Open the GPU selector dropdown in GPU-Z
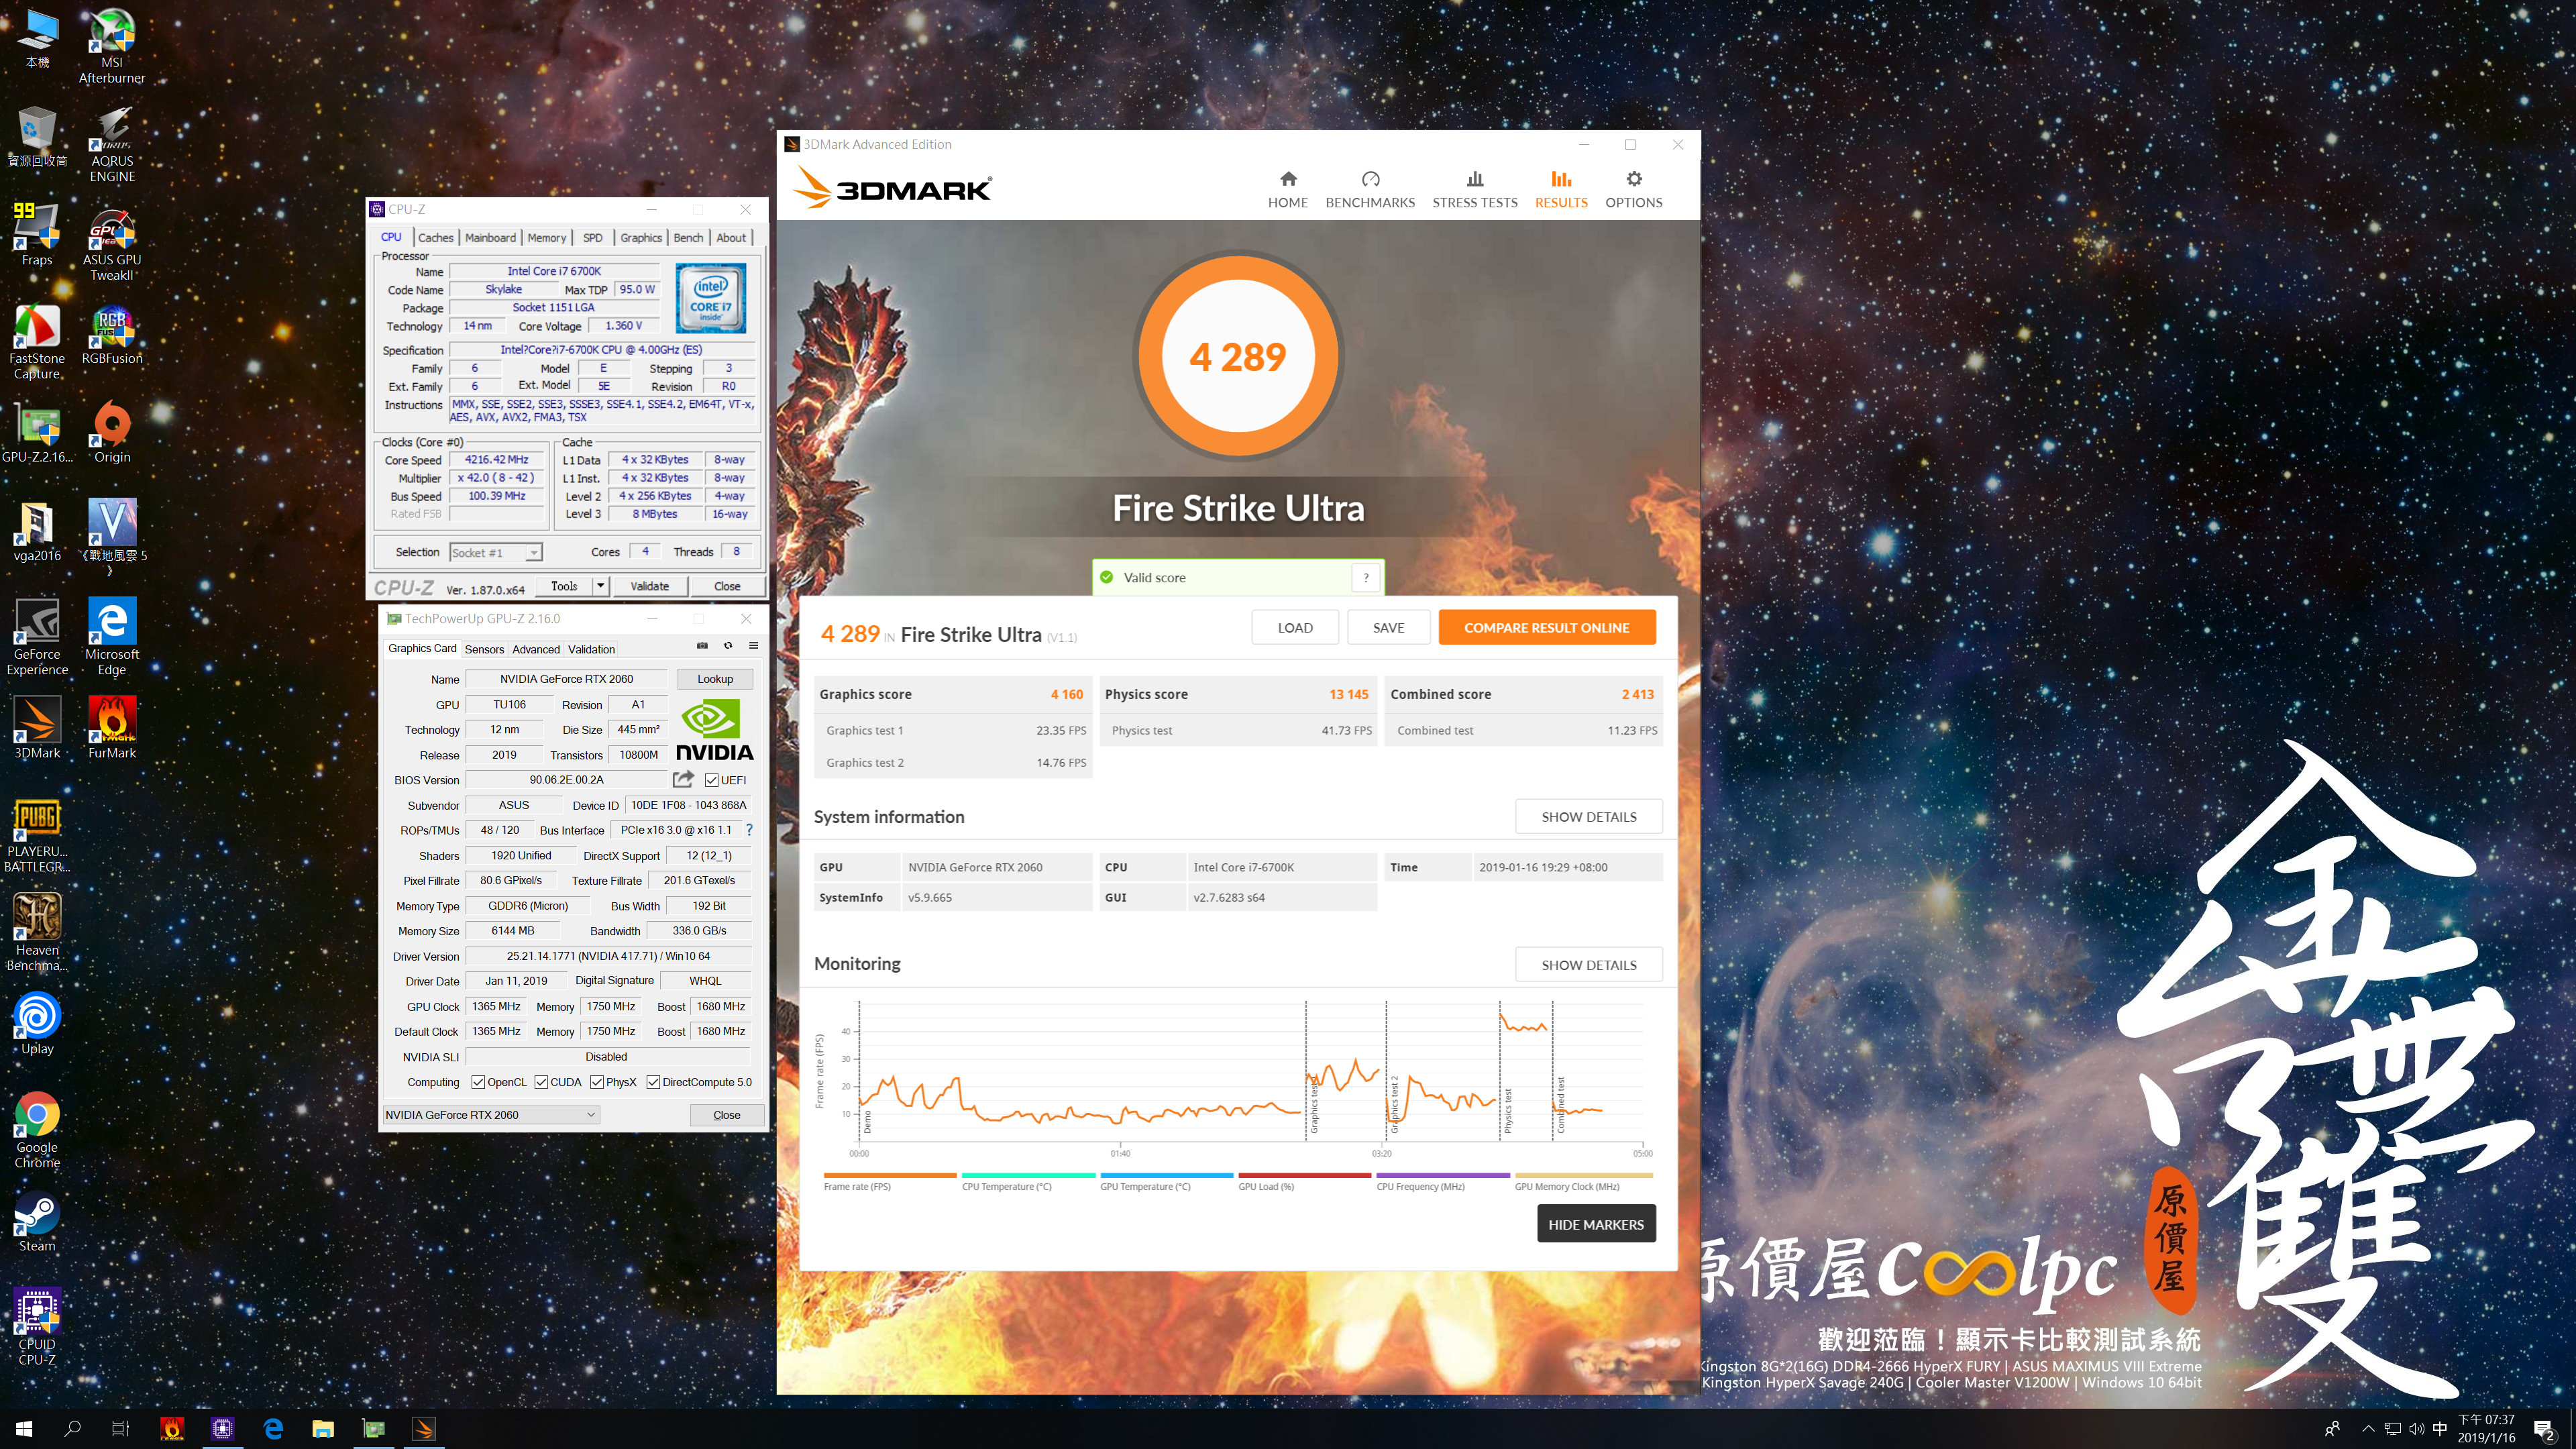This screenshot has height=1449, width=2576. [491, 1114]
